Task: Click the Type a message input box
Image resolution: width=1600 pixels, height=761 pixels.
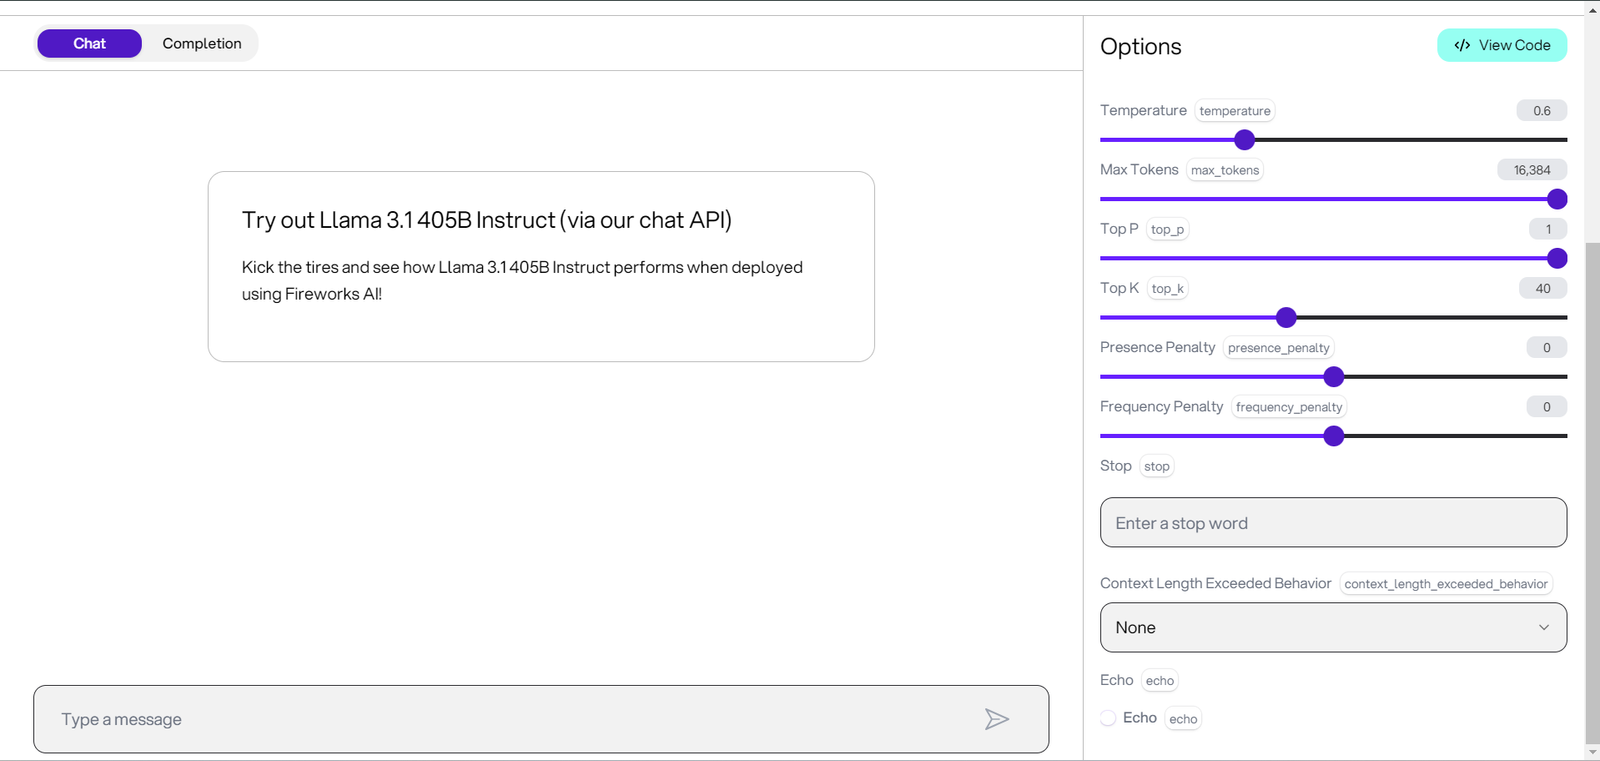Action: 541,719
